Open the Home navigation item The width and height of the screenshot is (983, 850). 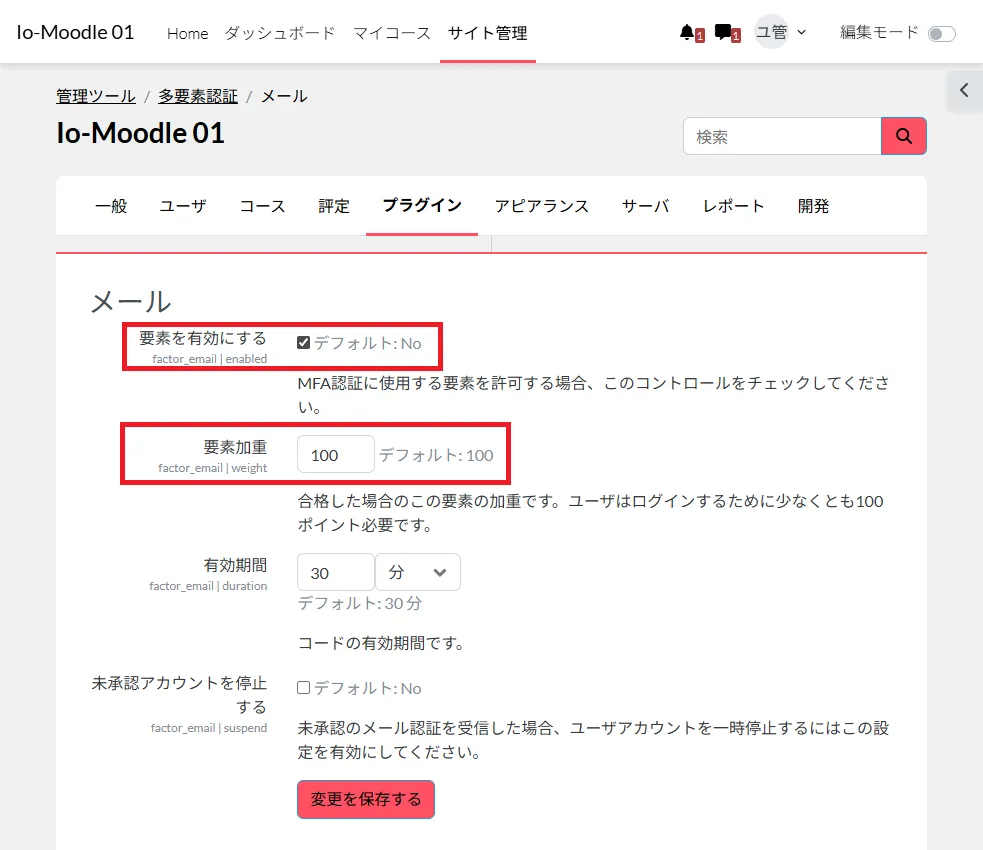(x=187, y=33)
